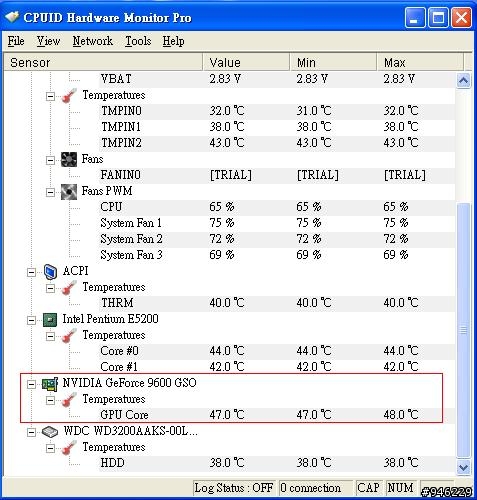Image resolution: width=477 pixels, height=500 pixels.
Task: Click the scrollbar up arrow
Action: point(464,80)
